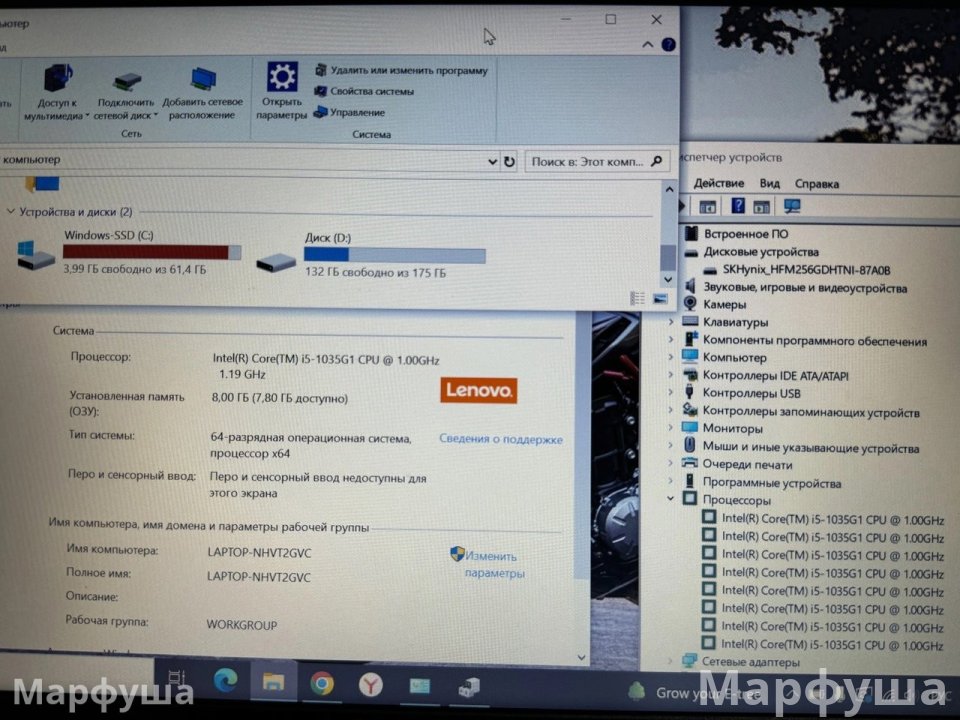This screenshot has height=720, width=960.
Task: Collapse the Устройства и диски group
Action: pyautogui.click(x=10, y=212)
